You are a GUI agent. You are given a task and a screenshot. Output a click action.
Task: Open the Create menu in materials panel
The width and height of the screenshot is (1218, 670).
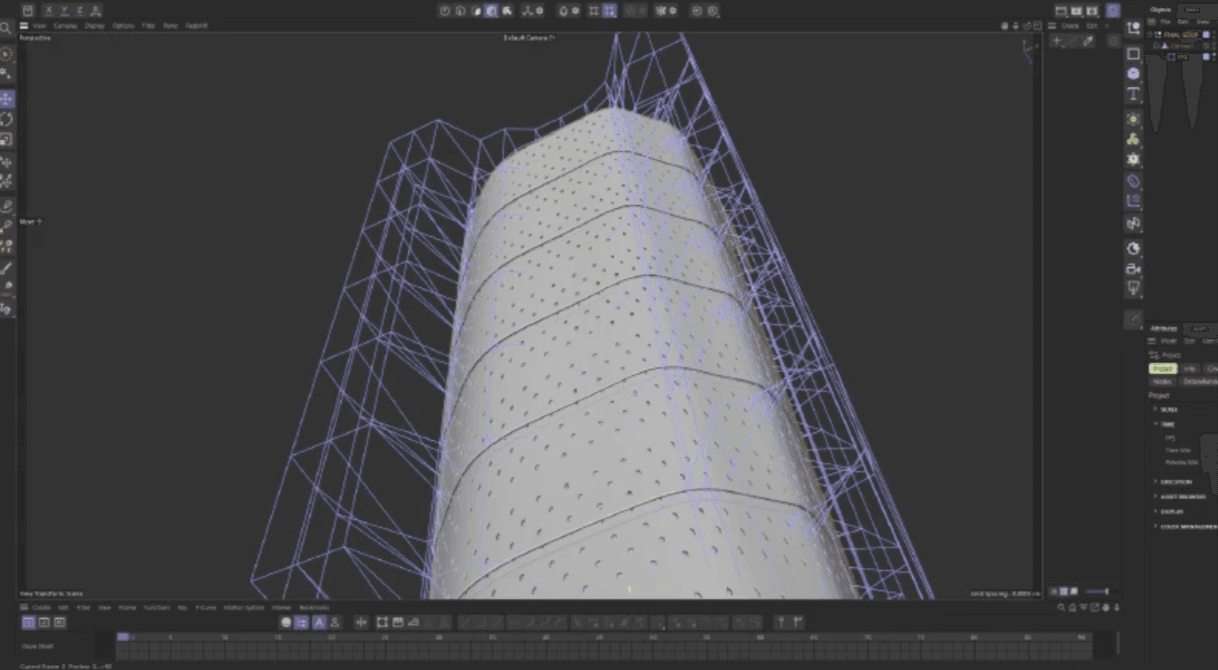pyautogui.click(x=1069, y=25)
